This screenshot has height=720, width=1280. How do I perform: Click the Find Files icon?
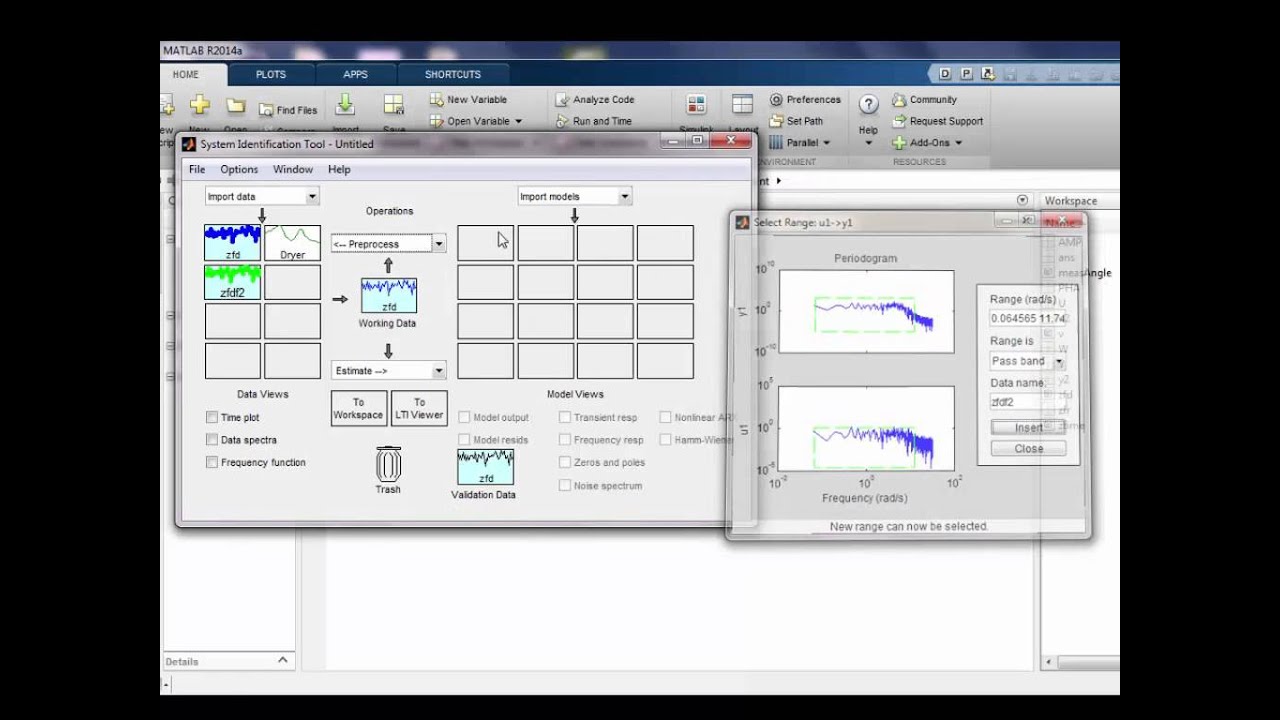[267, 110]
